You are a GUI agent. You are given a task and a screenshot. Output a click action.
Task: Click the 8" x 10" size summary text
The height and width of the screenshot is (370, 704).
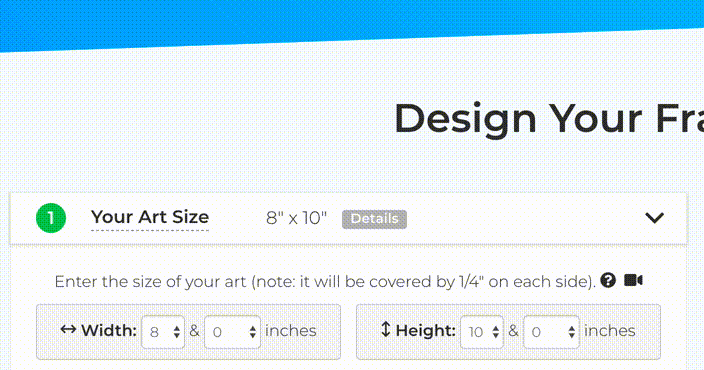[296, 218]
